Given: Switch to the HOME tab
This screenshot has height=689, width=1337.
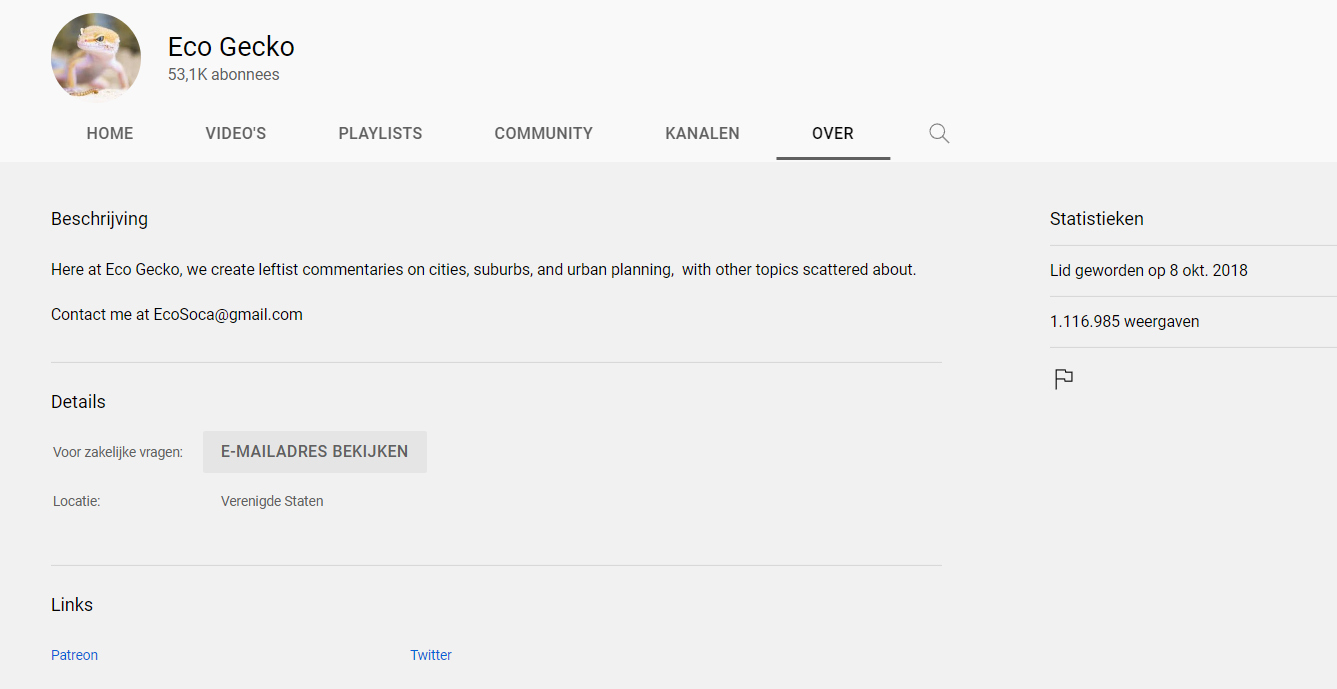Looking at the screenshot, I should coord(110,133).
